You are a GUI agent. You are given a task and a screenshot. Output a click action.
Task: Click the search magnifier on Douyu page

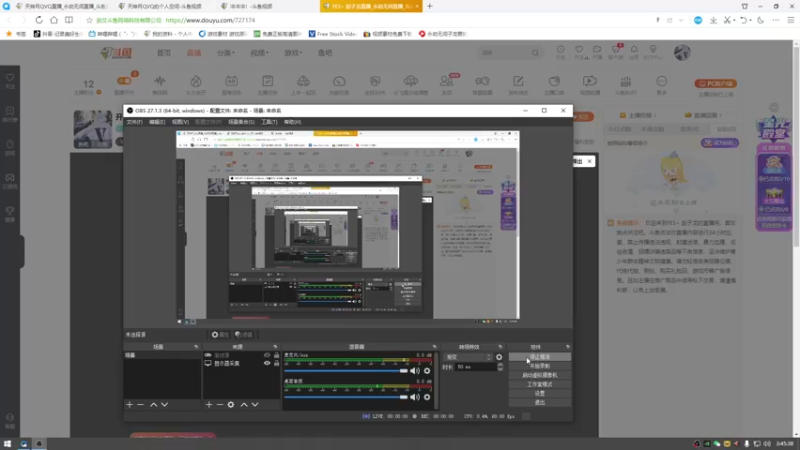coord(535,53)
